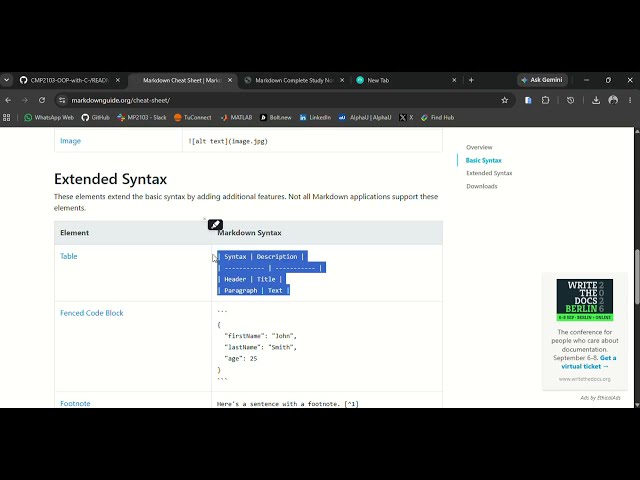The image size is (640, 480).
Task: Click the highlighter pen popup icon
Action: pos(215,224)
